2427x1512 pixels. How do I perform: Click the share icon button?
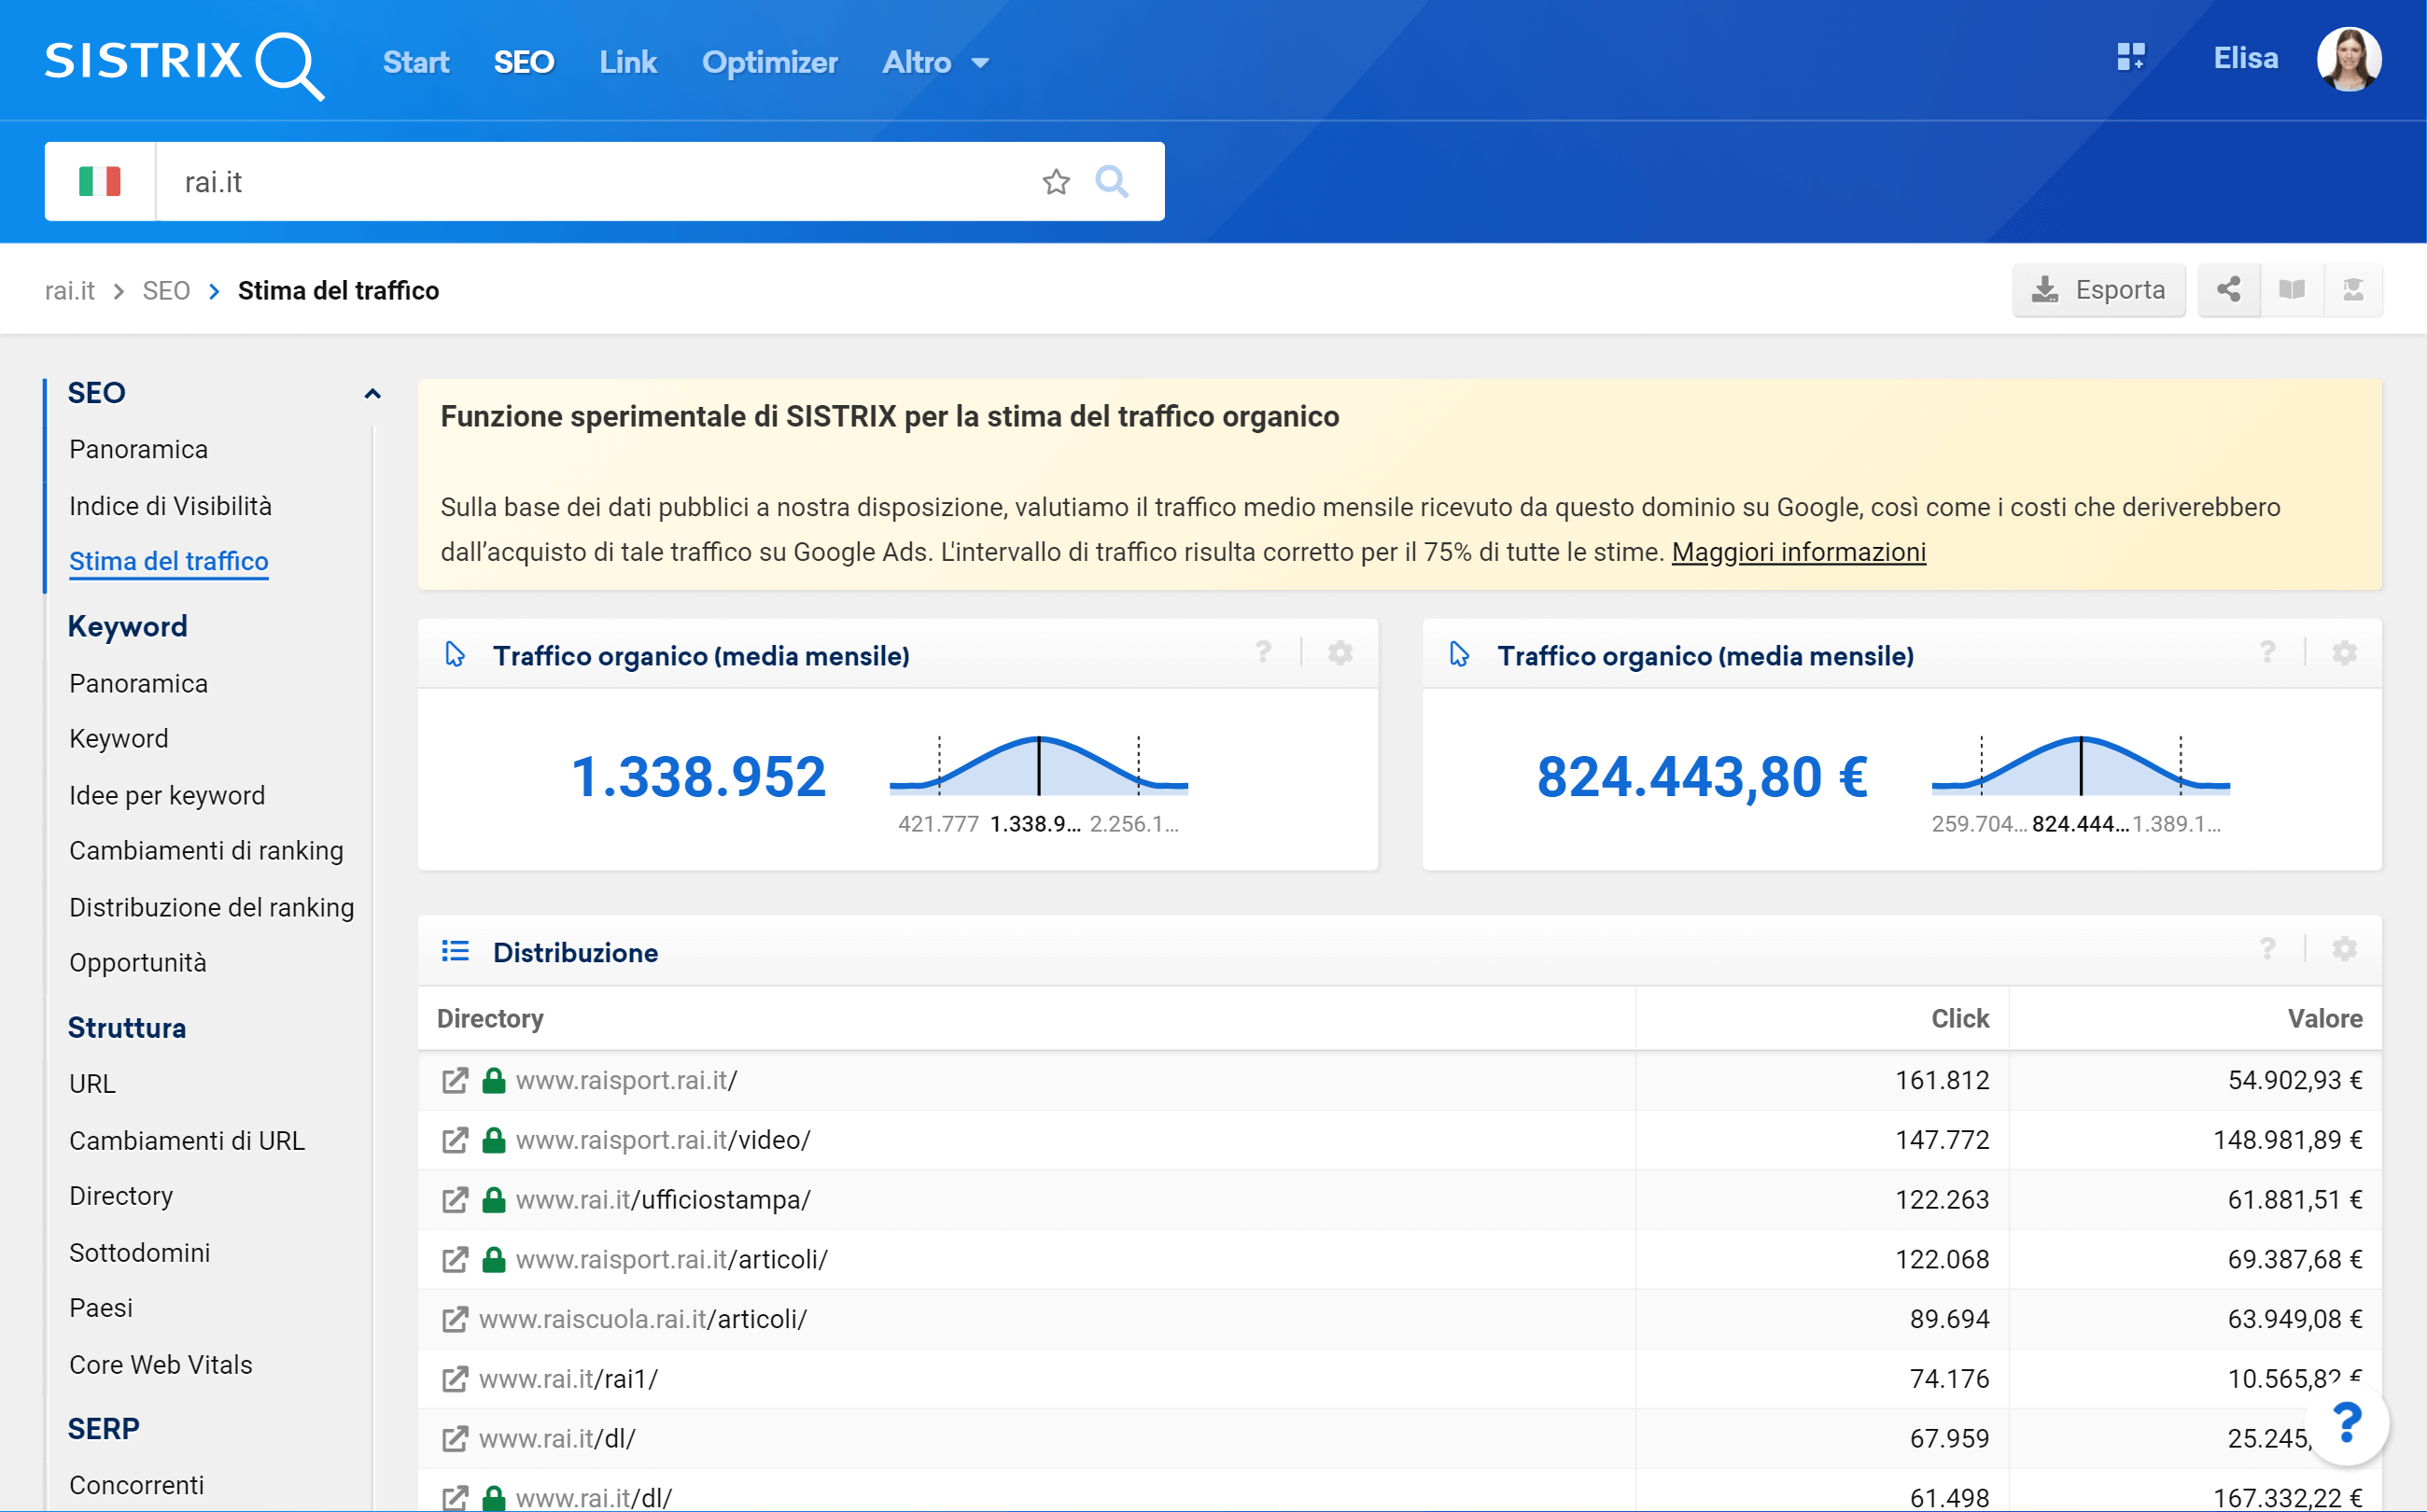pyautogui.click(x=2228, y=290)
